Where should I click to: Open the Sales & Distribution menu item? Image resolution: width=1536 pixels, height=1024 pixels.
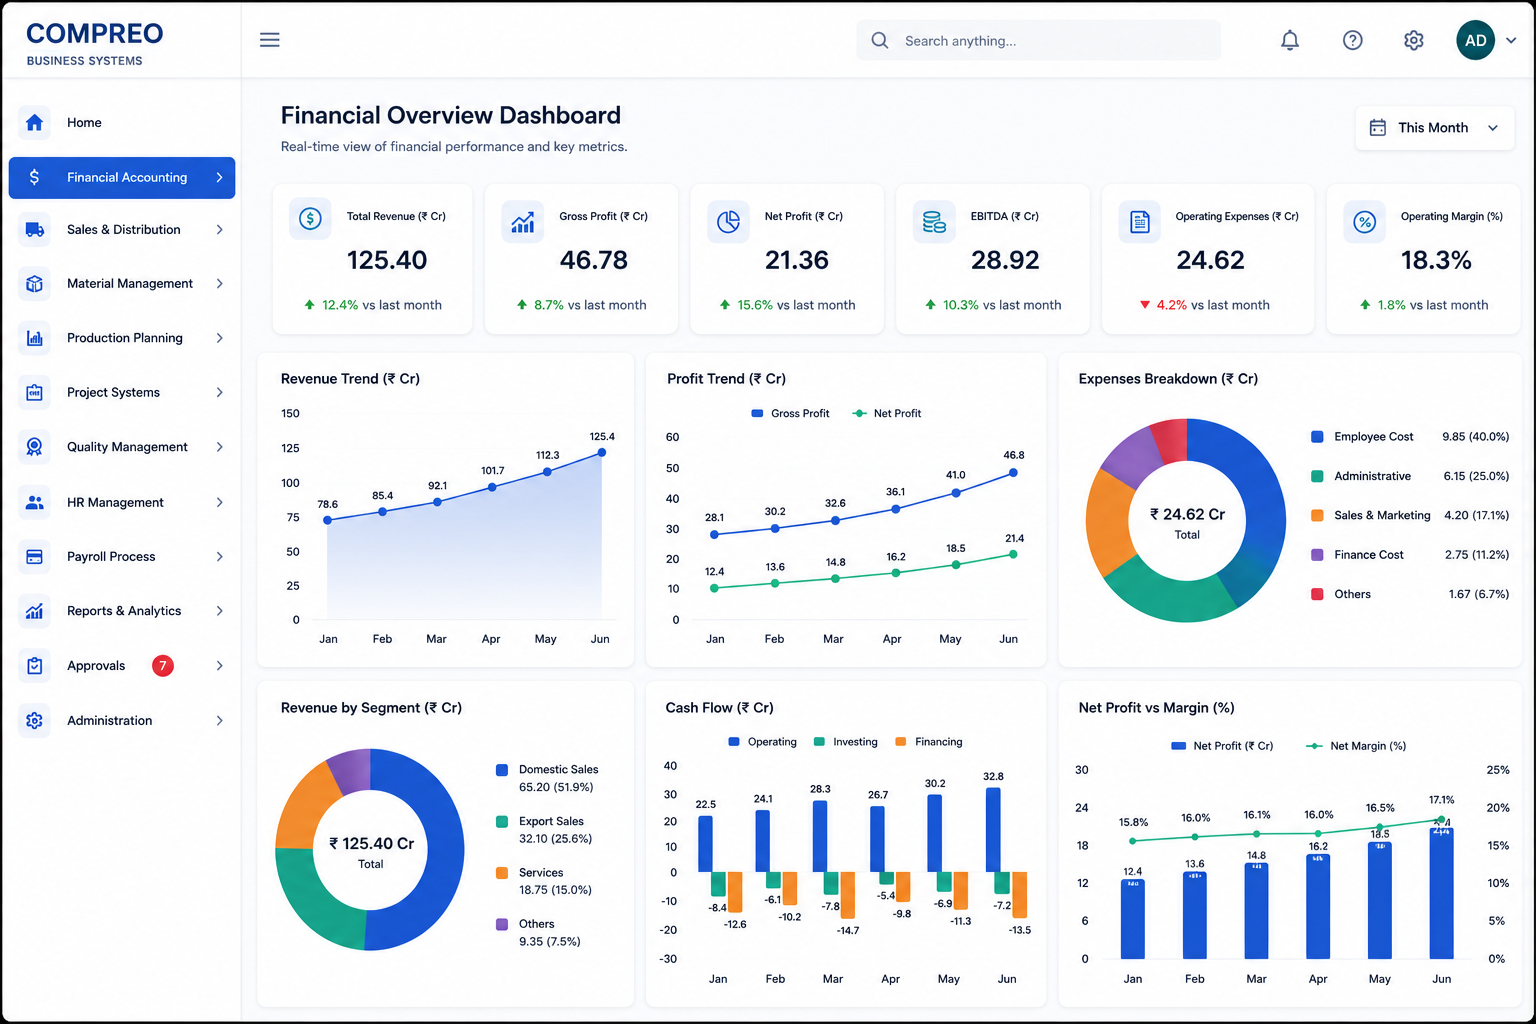(x=122, y=229)
